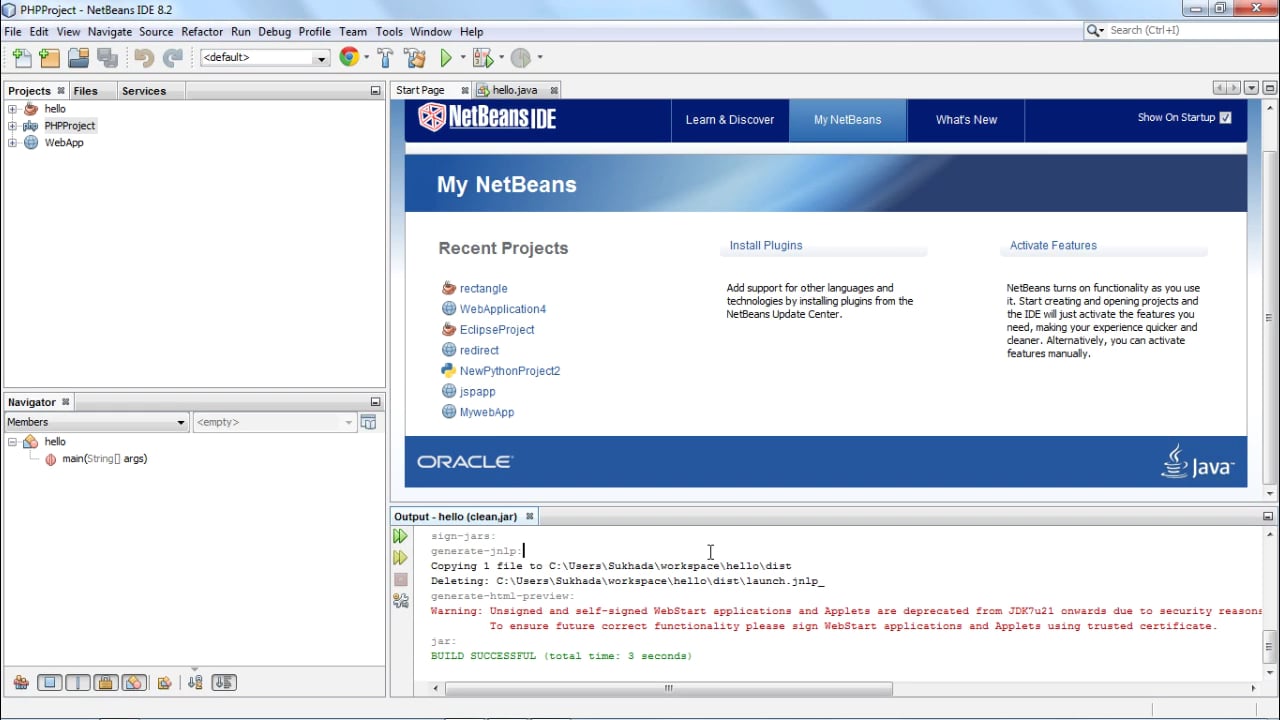The height and width of the screenshot is (720, 1280).
Task: Open the <default> configuration combo box
Action: [265, 58]
